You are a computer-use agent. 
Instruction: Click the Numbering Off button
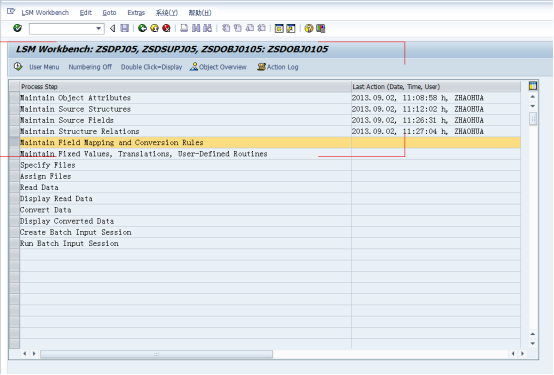[90, 67]
